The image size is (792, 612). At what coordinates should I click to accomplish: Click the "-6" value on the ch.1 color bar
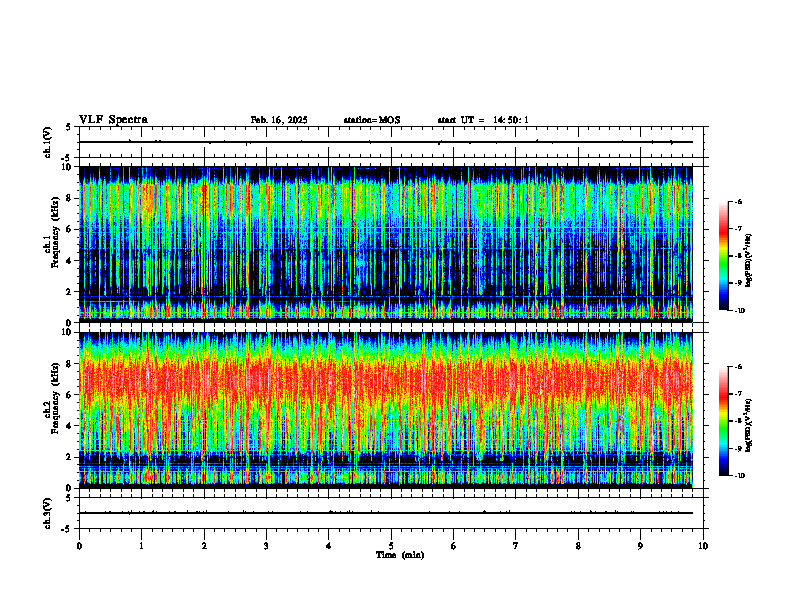coord(738,202)
